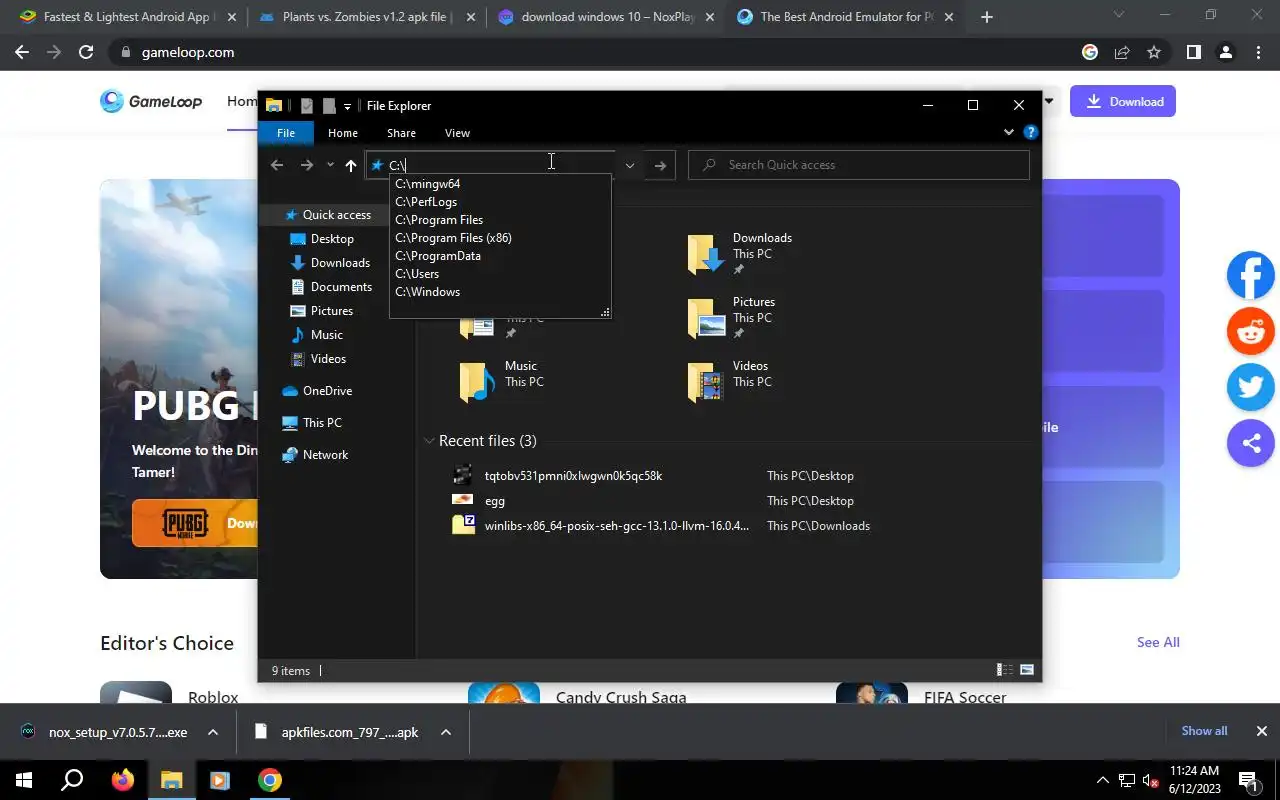
Task: Switch to details view in File Explorer
Action: pos(1004,670)
